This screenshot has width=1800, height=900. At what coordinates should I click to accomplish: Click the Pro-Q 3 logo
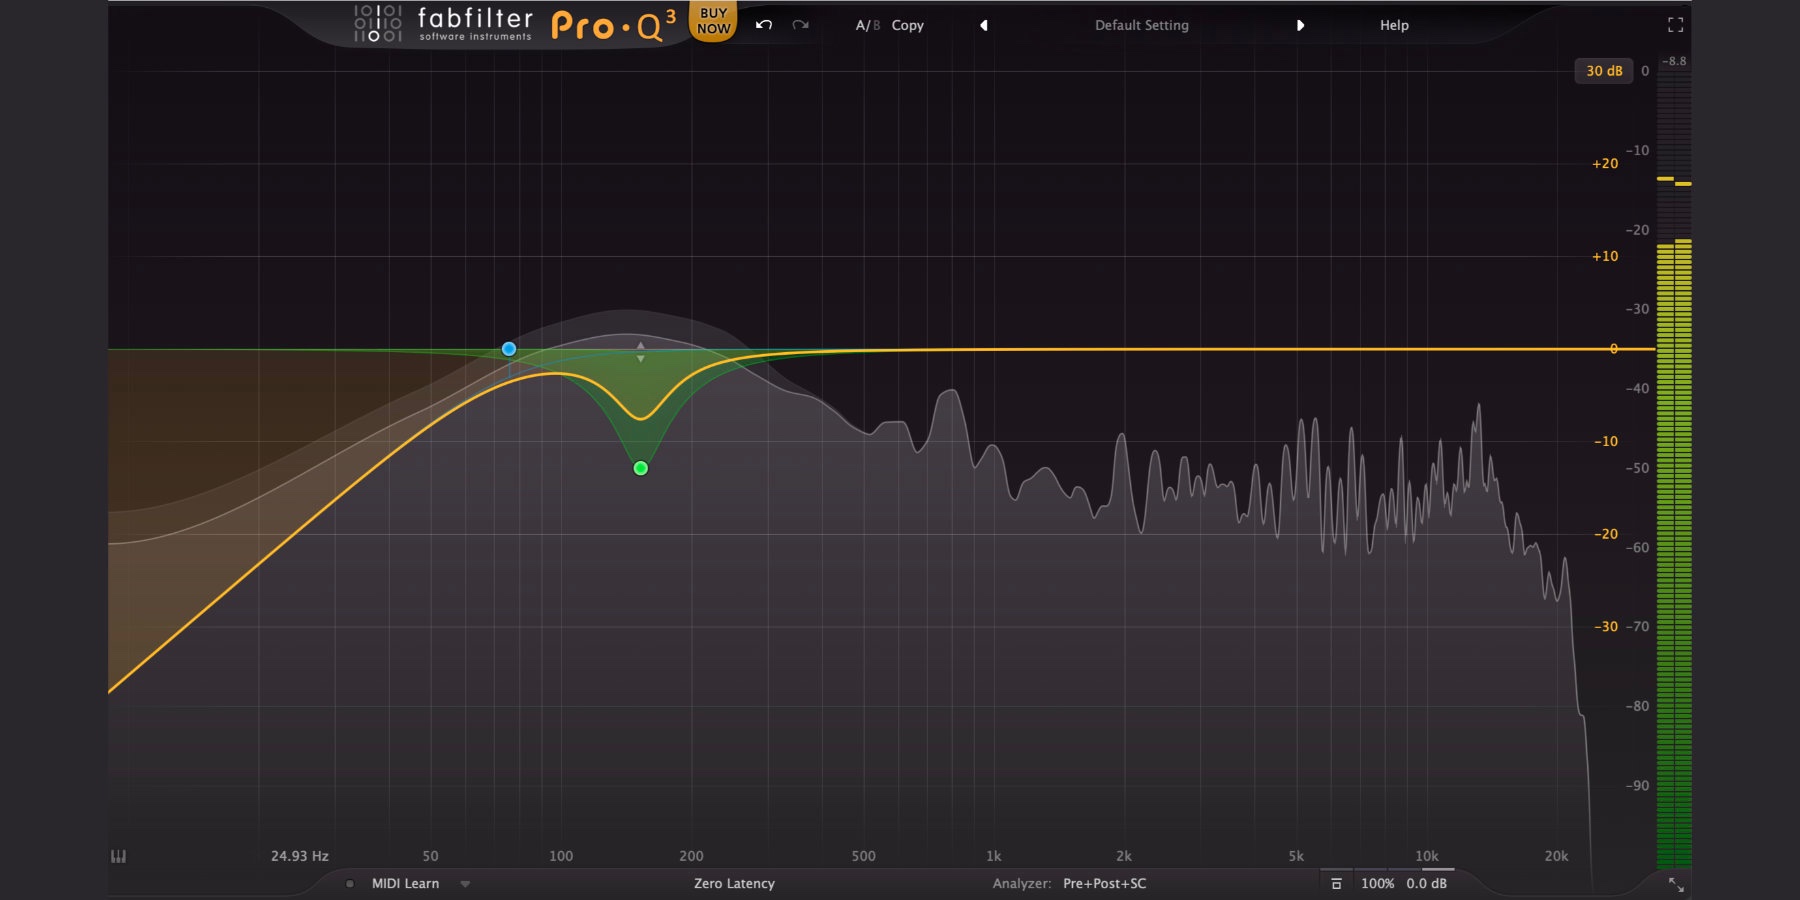point(615,24)
